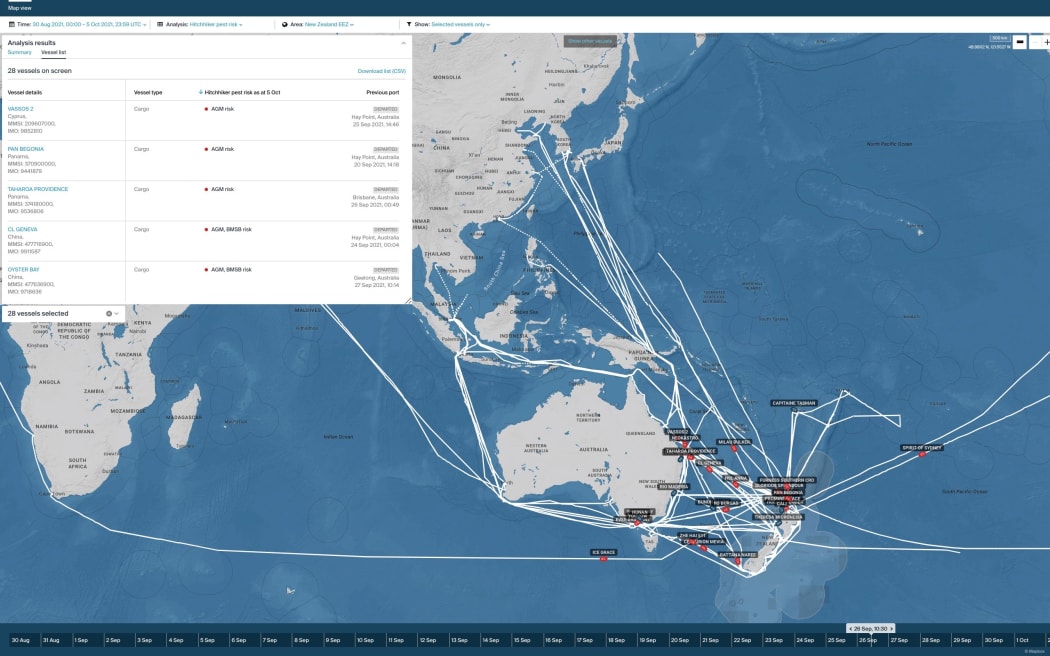Click the 26 Sep, 10:30 timeline marker

(871, 629)
